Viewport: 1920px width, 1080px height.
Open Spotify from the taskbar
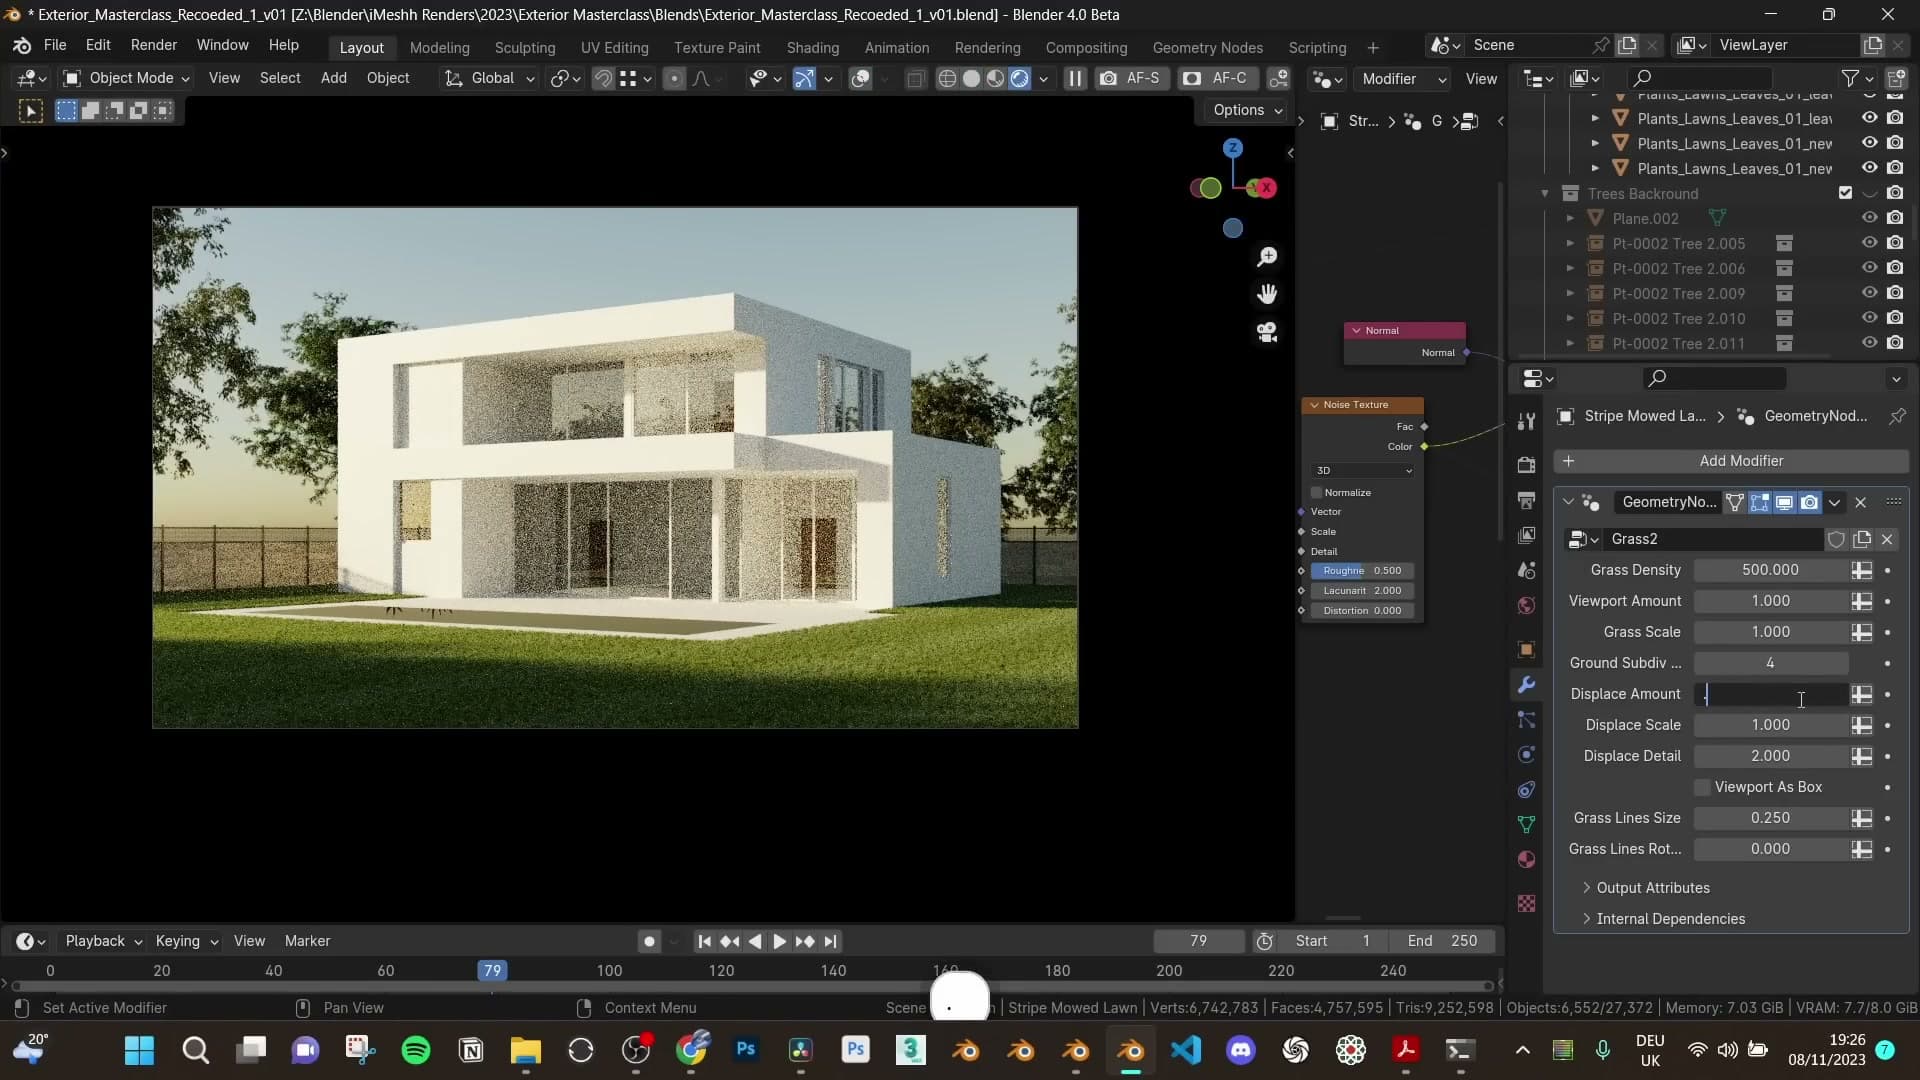(416, 1050)
